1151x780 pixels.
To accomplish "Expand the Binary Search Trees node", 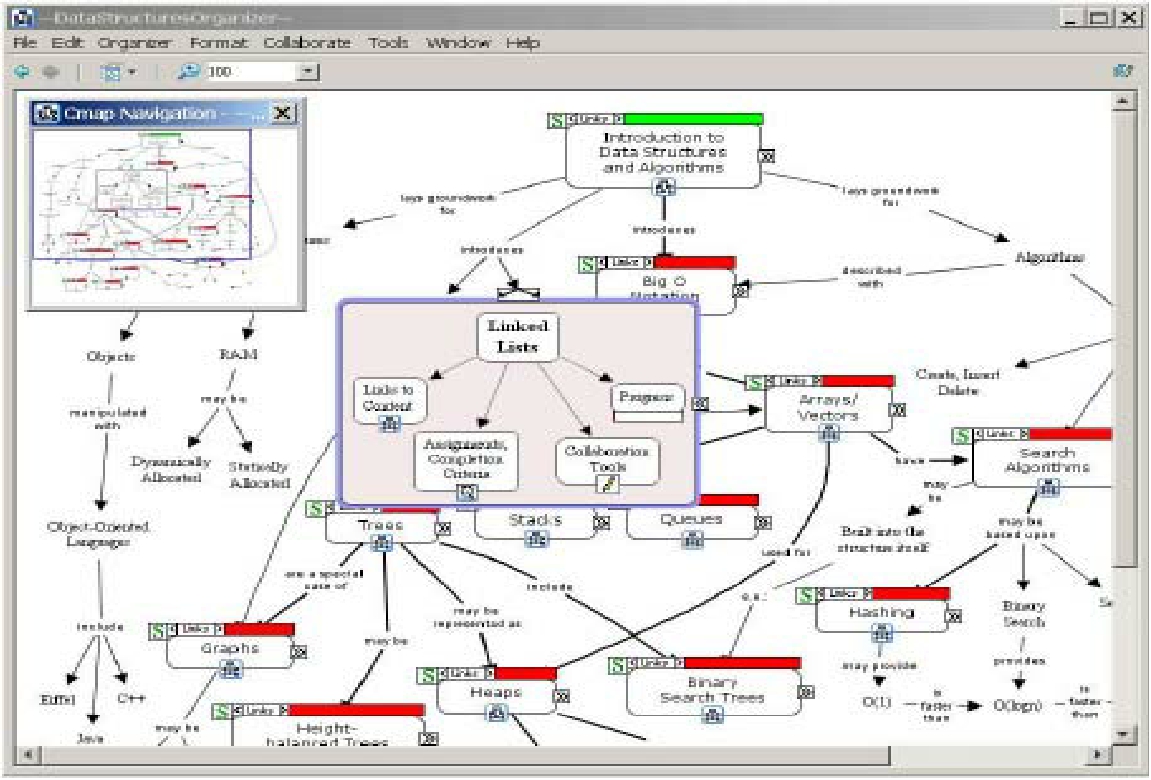I will (x=805, y=692).
